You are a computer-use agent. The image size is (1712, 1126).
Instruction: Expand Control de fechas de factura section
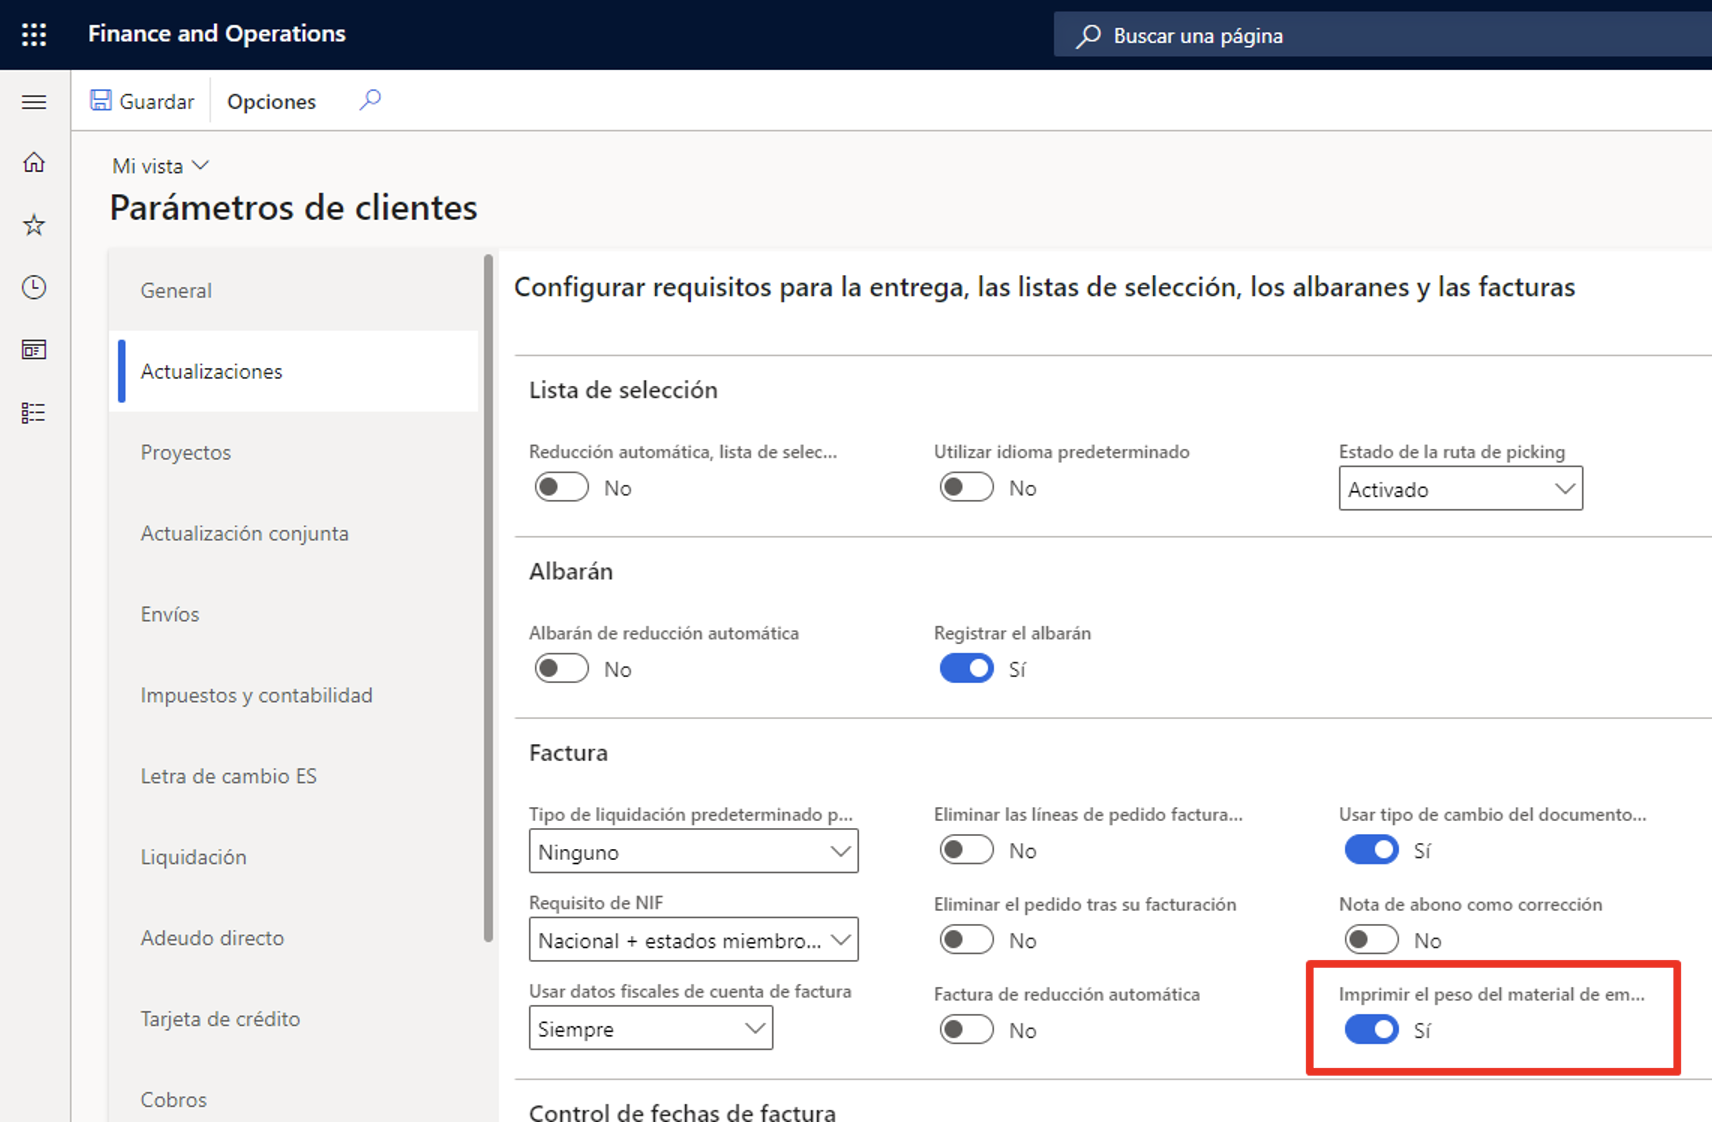[682, 1111]
